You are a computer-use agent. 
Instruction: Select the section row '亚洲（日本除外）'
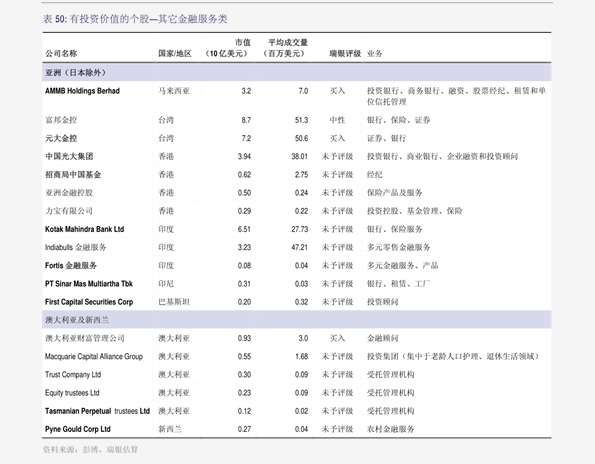click(x=297, y=72)
